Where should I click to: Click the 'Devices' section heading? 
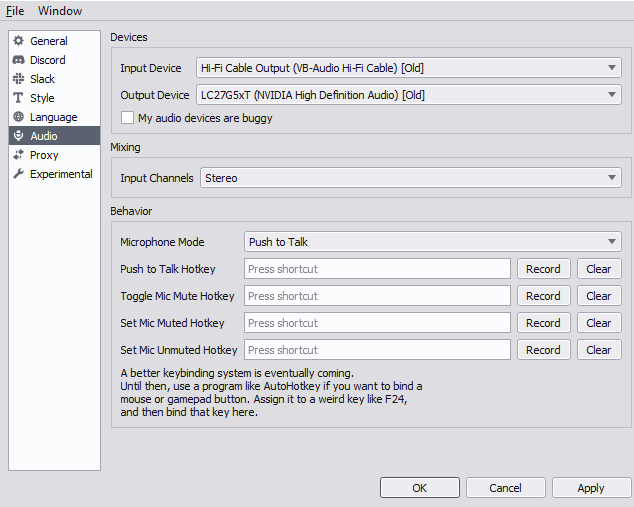click(x=129, y=37)
